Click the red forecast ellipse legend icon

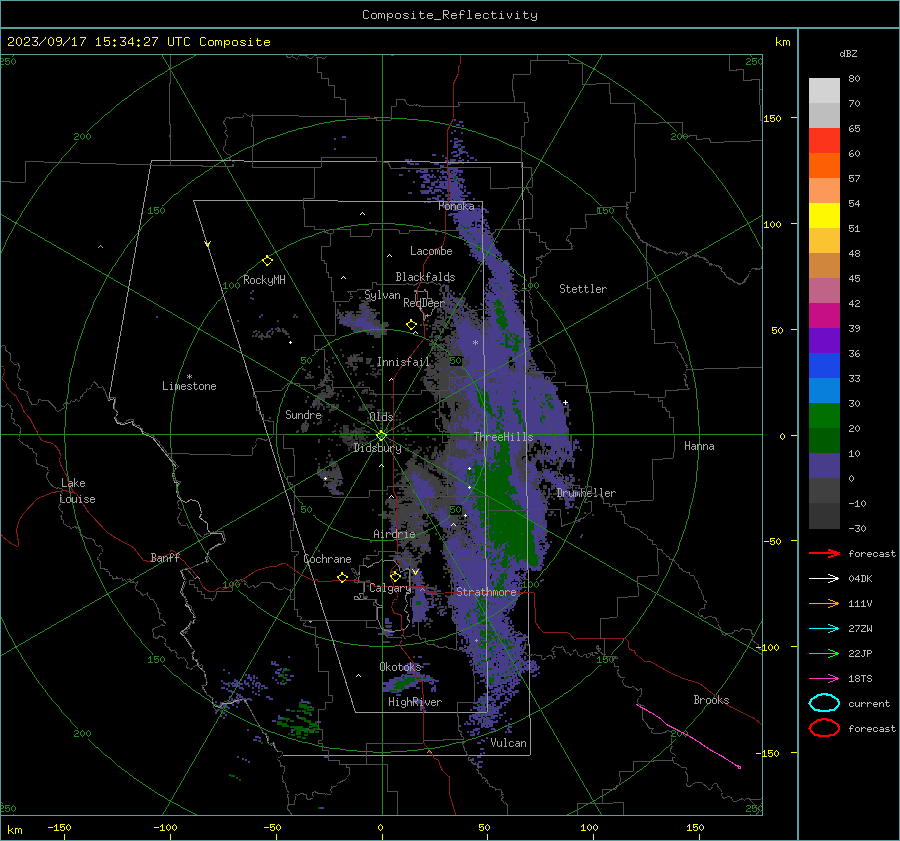click(x=824, y=728)
